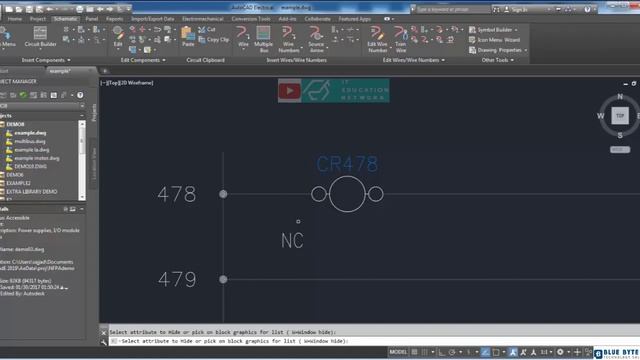Click the project tree vertical scrollbar

82,160
